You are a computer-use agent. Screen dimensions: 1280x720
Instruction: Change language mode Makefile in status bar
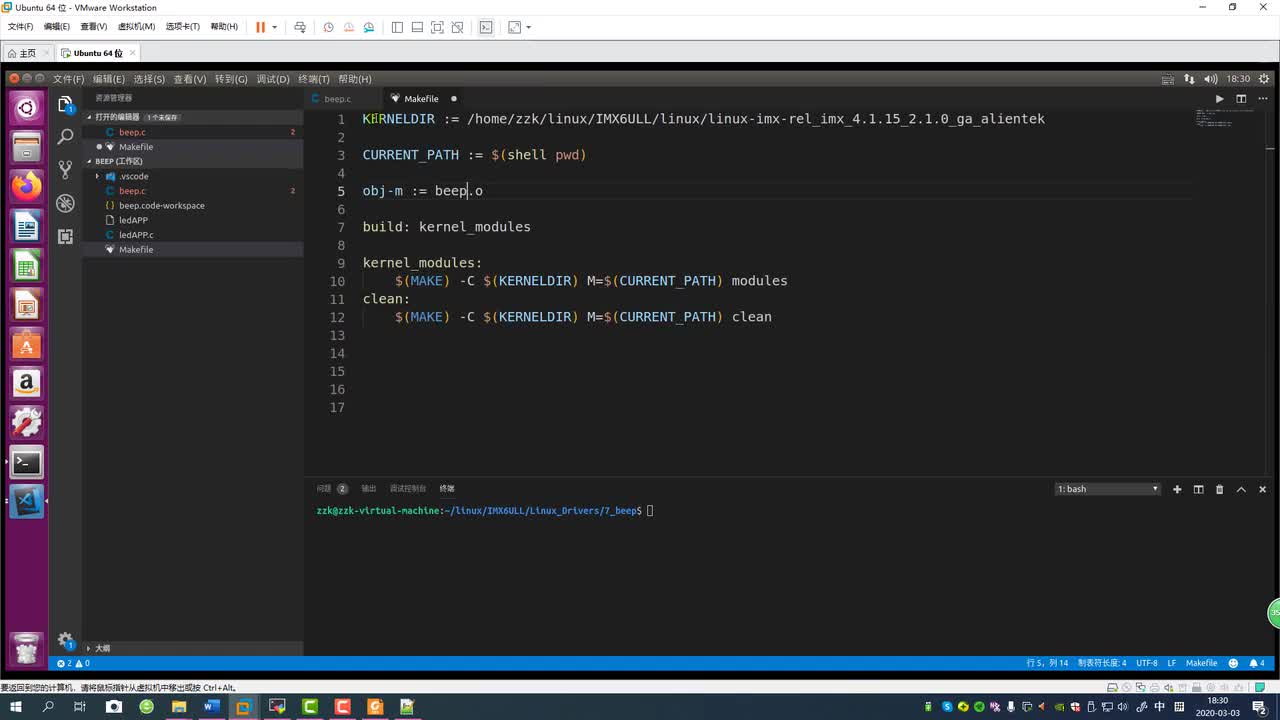pyautogui.click(x=1201, y=663)
